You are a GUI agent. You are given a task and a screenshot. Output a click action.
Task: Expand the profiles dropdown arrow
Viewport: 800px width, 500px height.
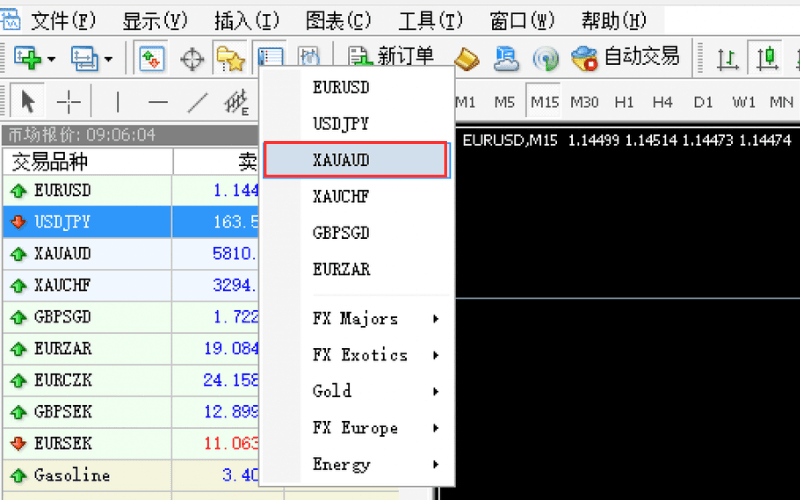(x=108, y=59)
